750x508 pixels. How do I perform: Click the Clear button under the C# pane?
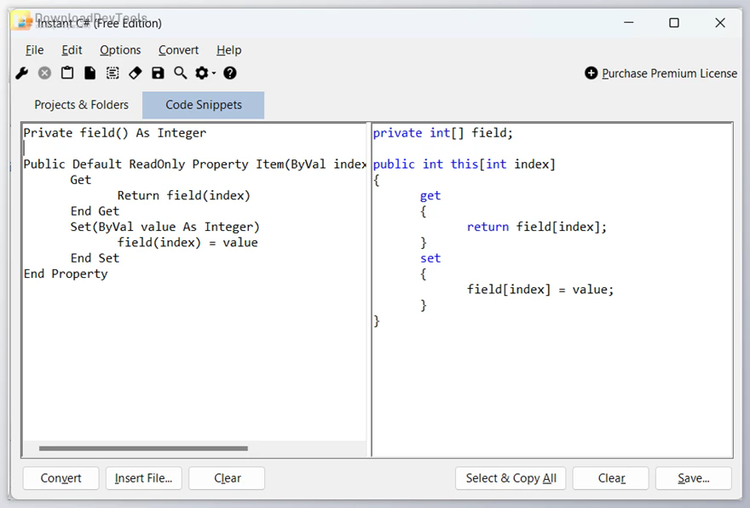pos(611,478)
